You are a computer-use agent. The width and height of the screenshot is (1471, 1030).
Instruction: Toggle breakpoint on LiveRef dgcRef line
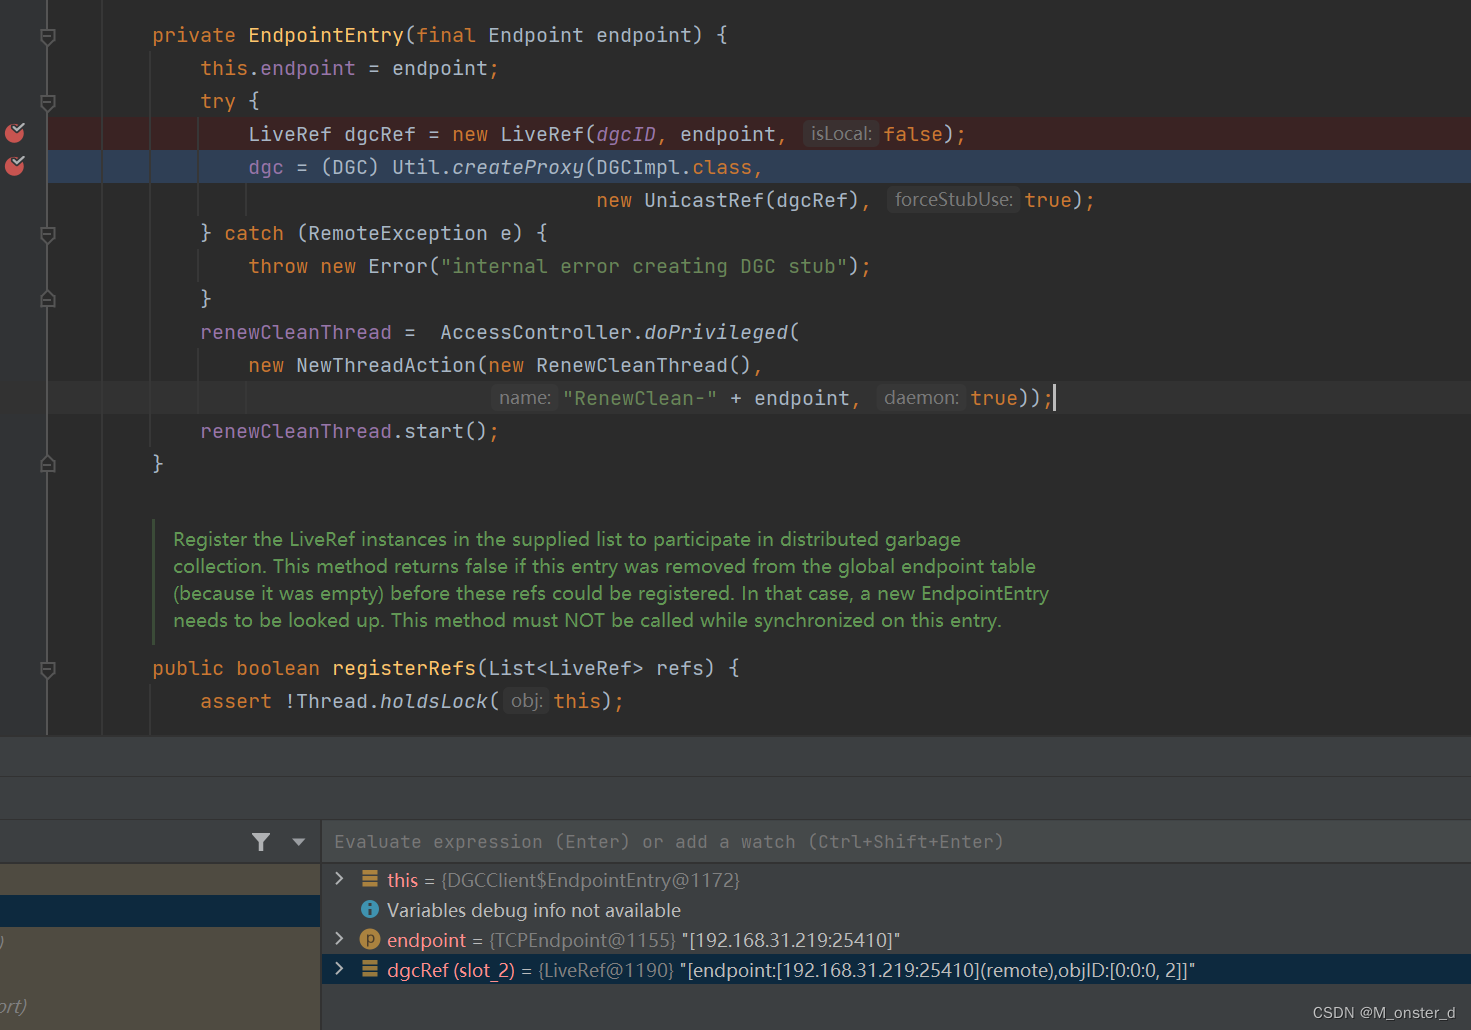click(15, 133)
